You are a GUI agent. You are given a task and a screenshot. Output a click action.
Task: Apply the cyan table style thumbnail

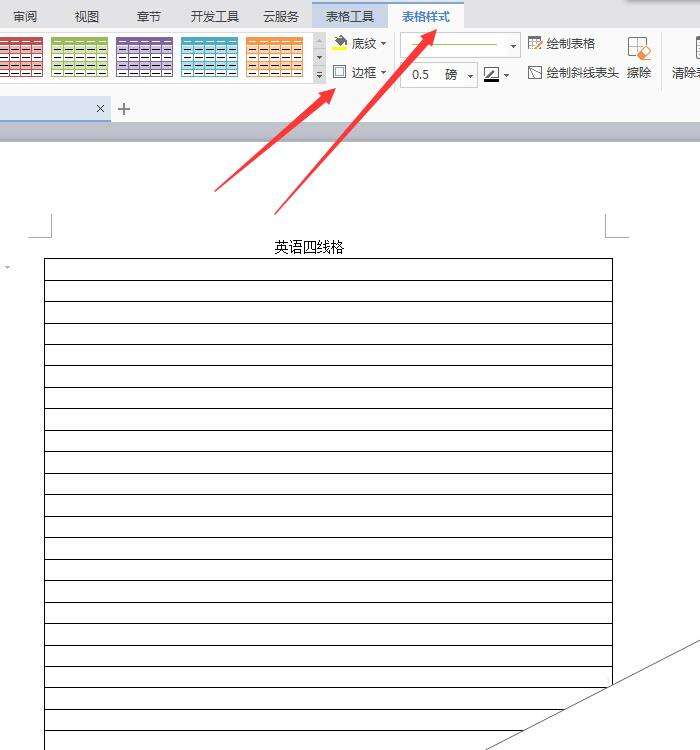tap(210, 57)
